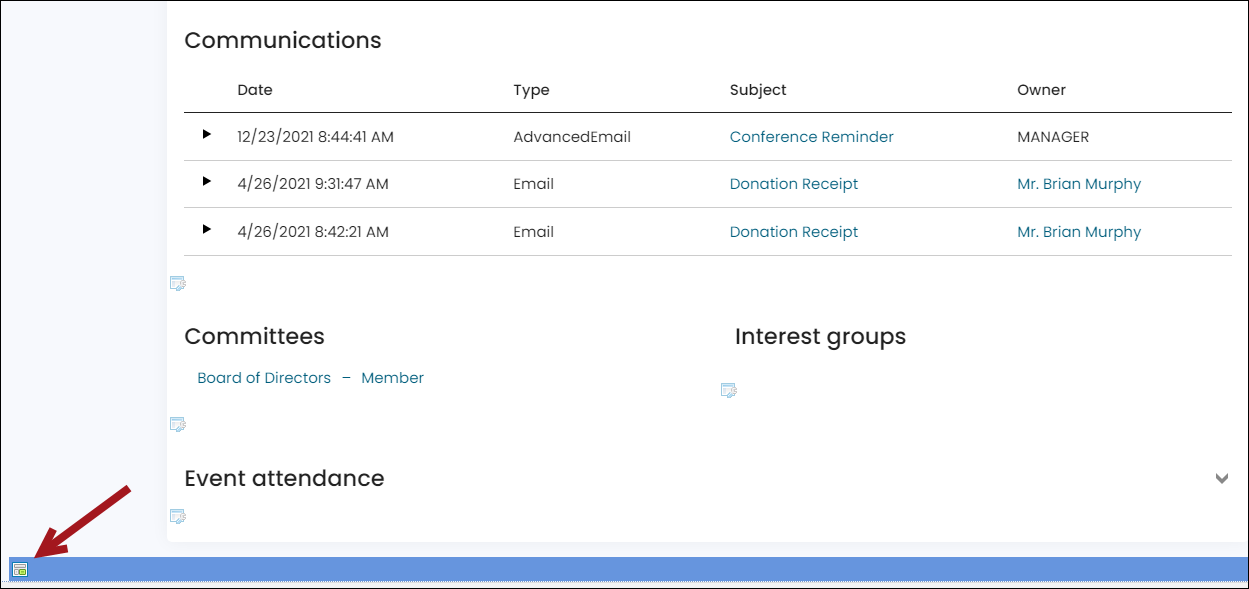
Task: Expand the 4/26/2021 8:42:21 AM email row
Action: pyautogui.click(x=207, y=229)
